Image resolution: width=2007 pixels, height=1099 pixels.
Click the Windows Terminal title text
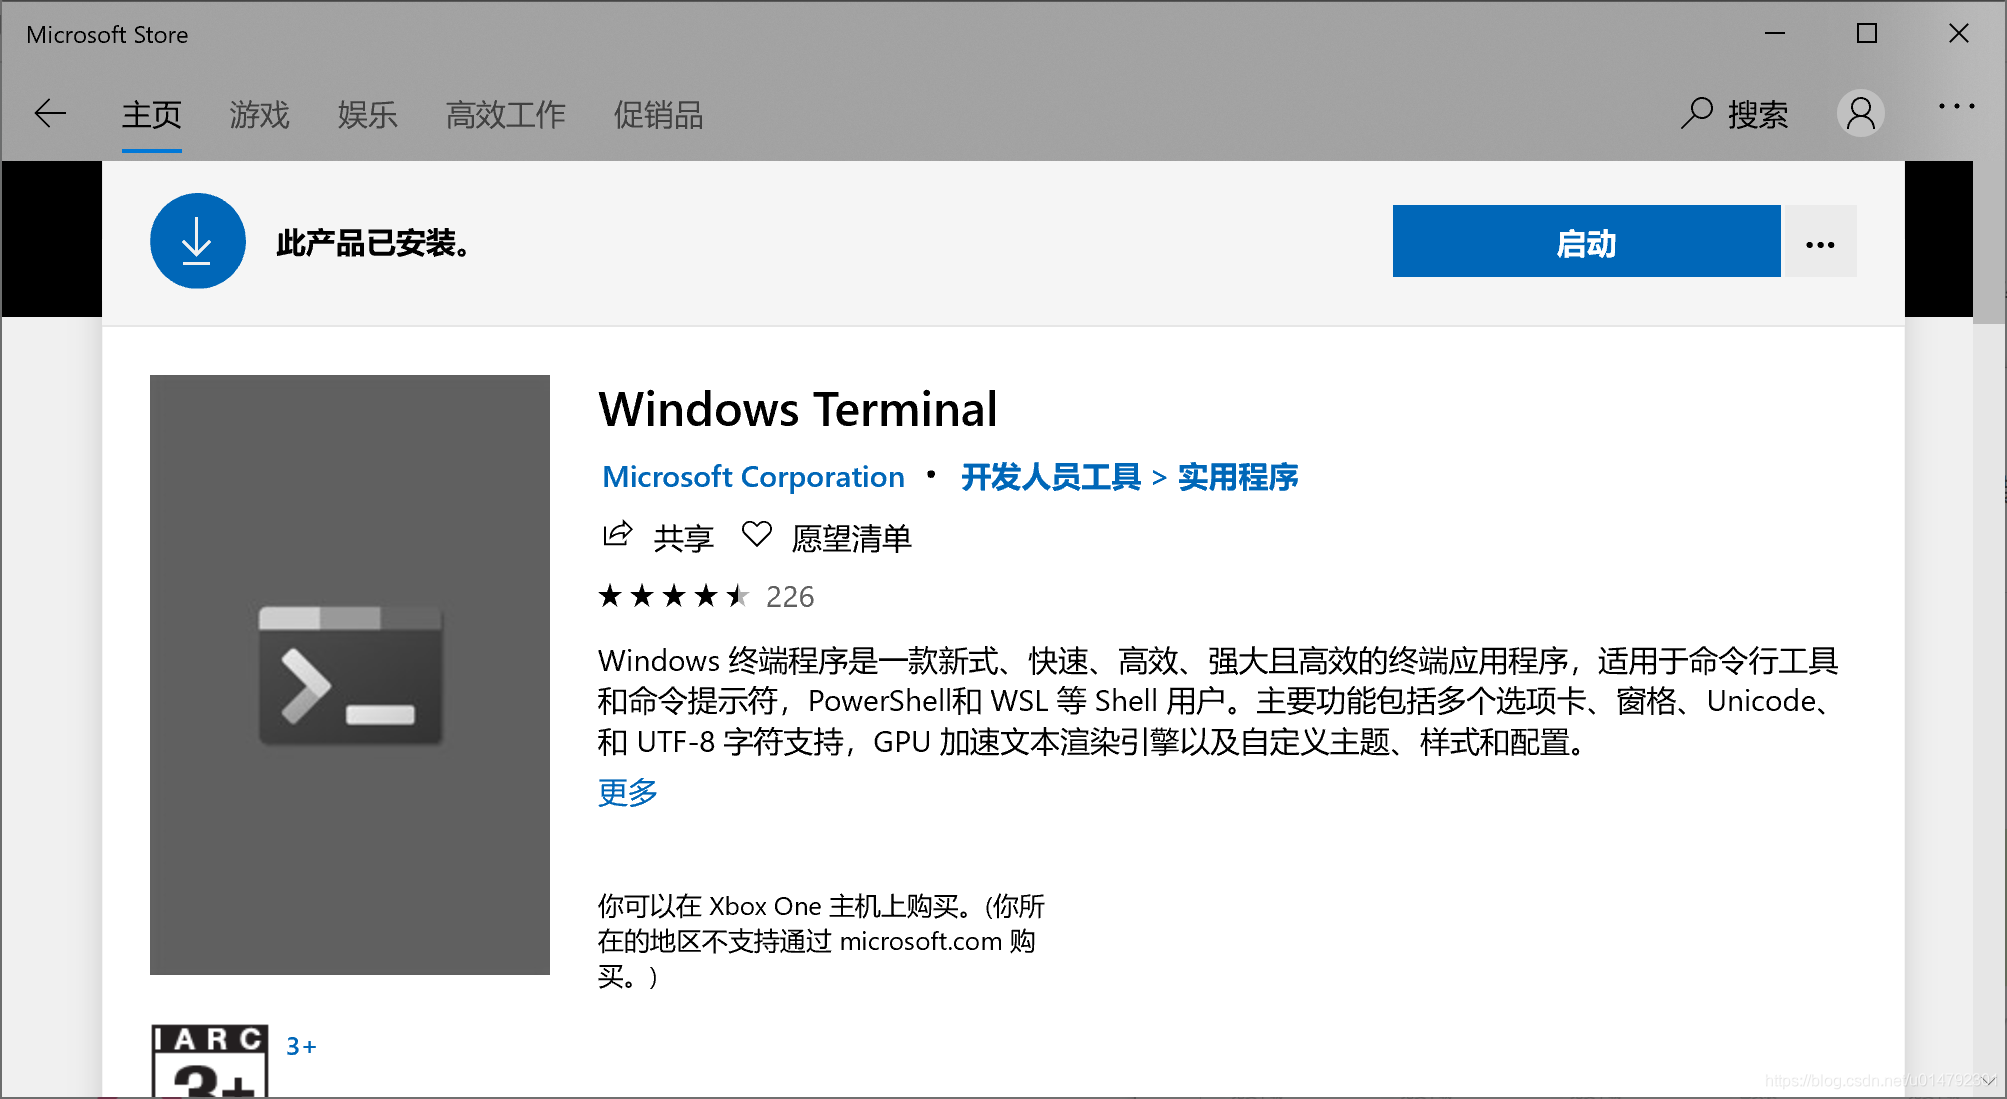[x=798, y=409]
